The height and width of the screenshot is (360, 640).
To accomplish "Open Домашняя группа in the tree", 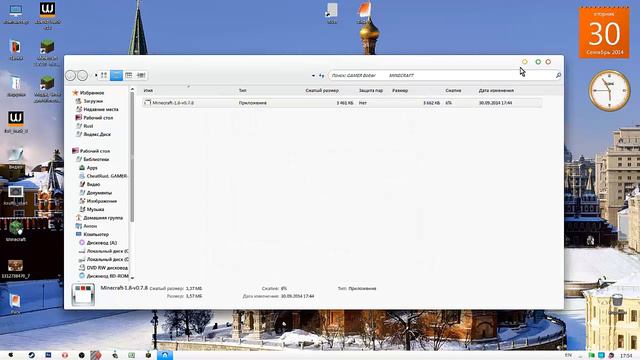I will tap(102, 218).
